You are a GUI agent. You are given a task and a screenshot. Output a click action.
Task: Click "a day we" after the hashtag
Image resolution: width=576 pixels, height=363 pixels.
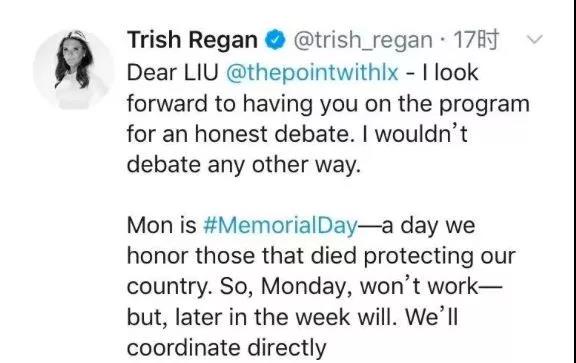[428, 225]
